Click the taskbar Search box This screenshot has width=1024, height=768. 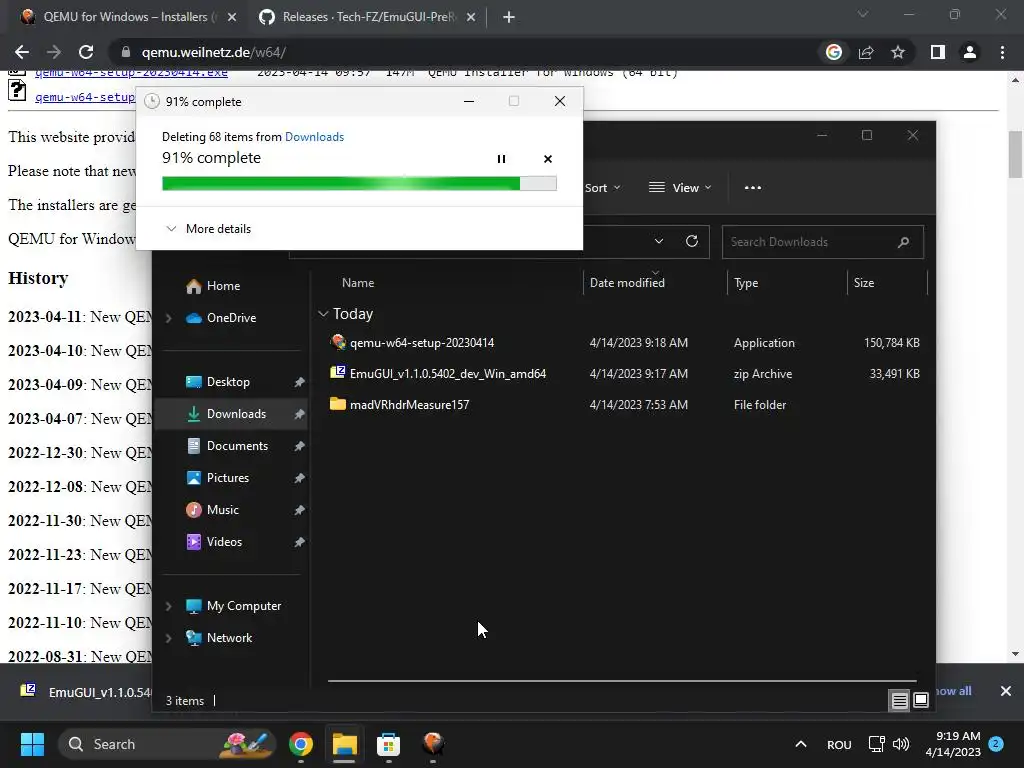(x=167, y=744)
